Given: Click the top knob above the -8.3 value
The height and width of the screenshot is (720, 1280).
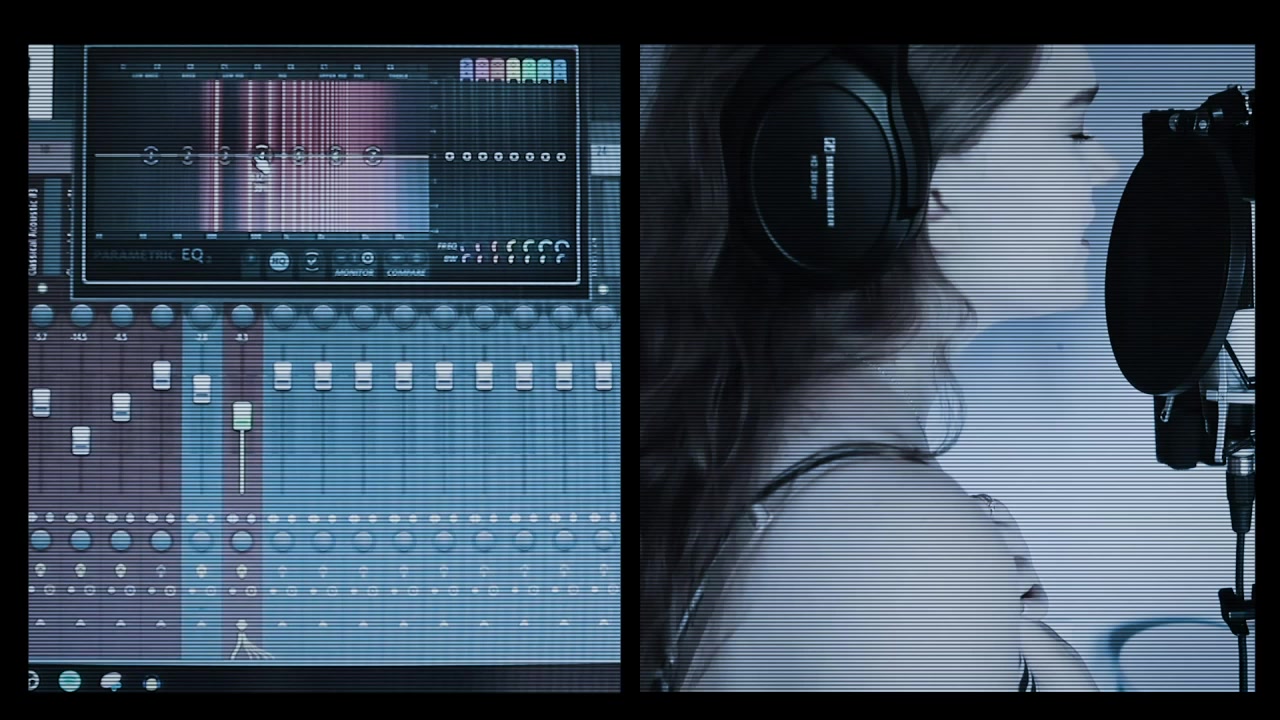Looking at the screenshot, I should pyautogui.click(x=242, y=316).
